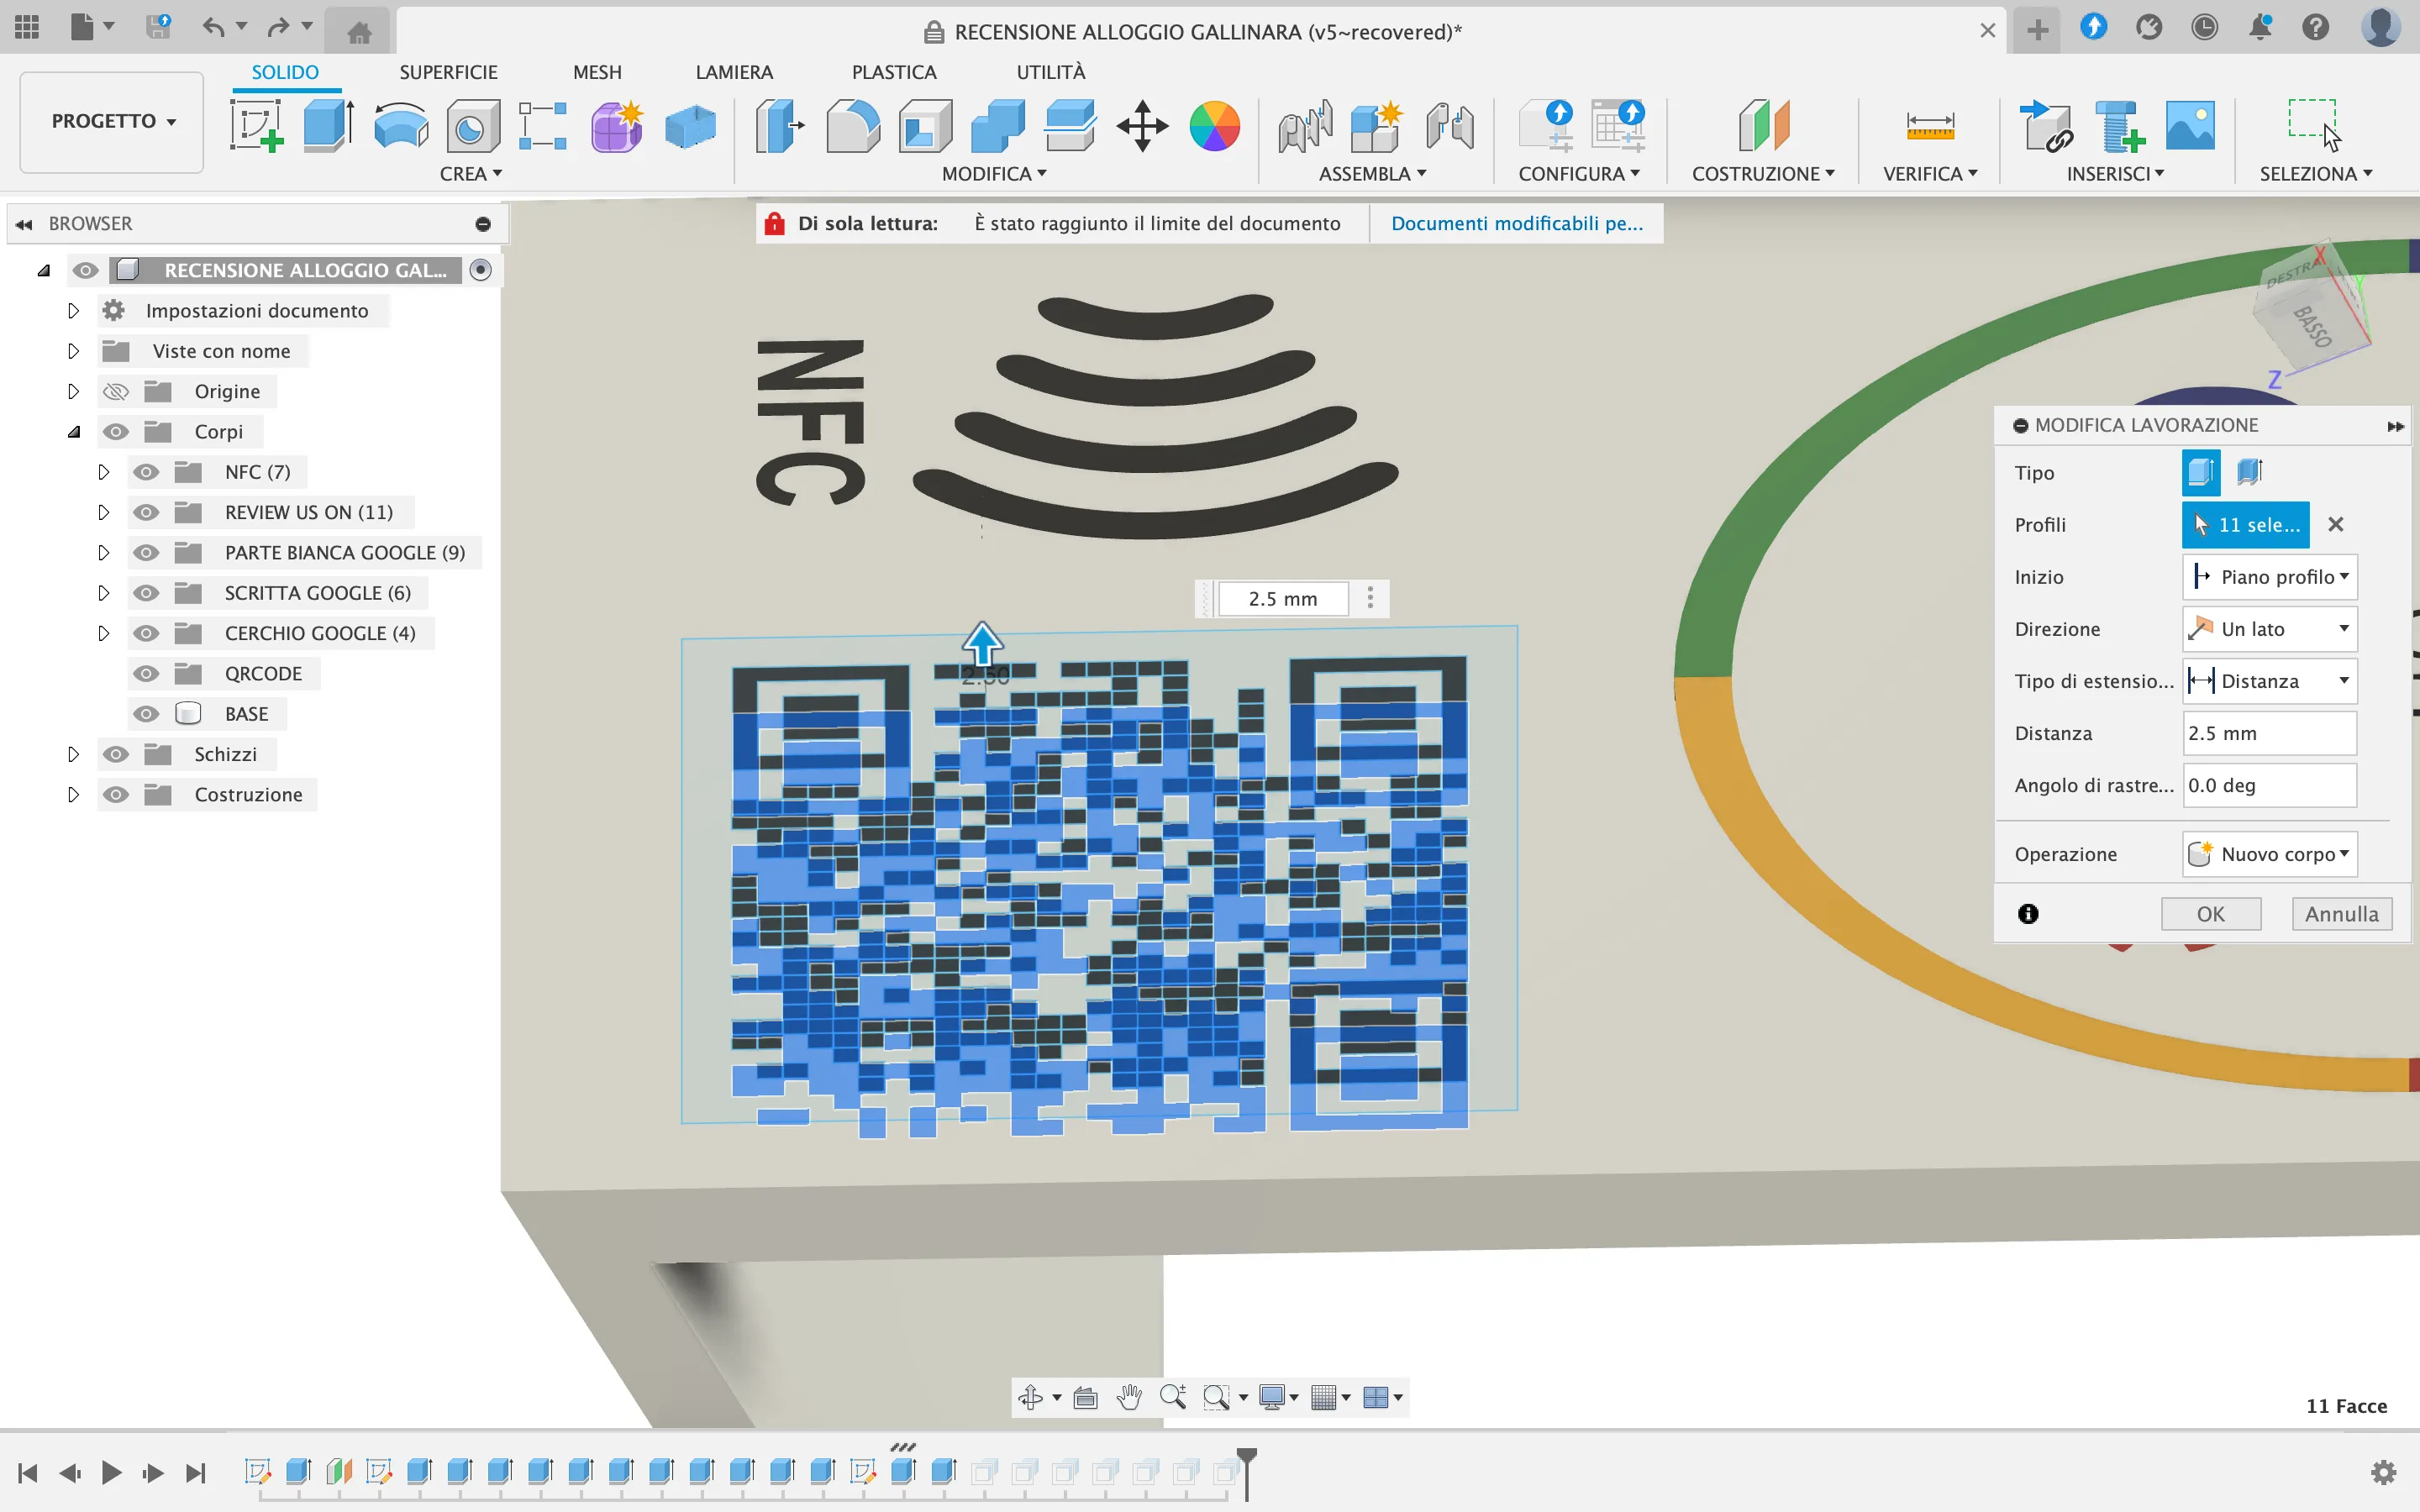Confirm with OK in Modifica Lavorazione
This screenshot has width=2420, height=1512.
[x=2209, y=913]
